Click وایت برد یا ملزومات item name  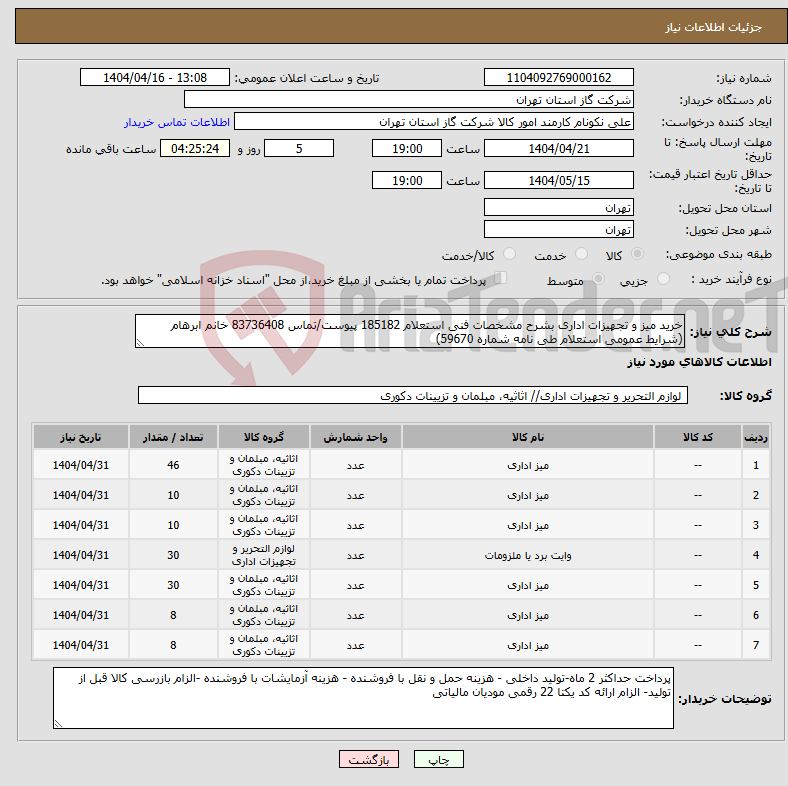pos(528,555)
